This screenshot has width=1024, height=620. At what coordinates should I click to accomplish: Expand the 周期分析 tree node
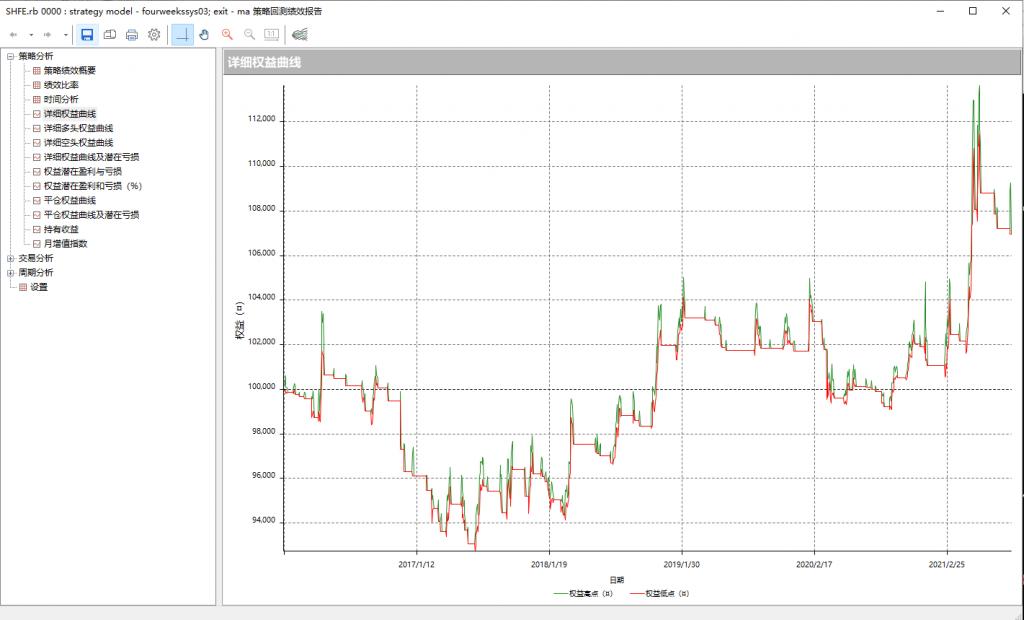tap(10, 272)
